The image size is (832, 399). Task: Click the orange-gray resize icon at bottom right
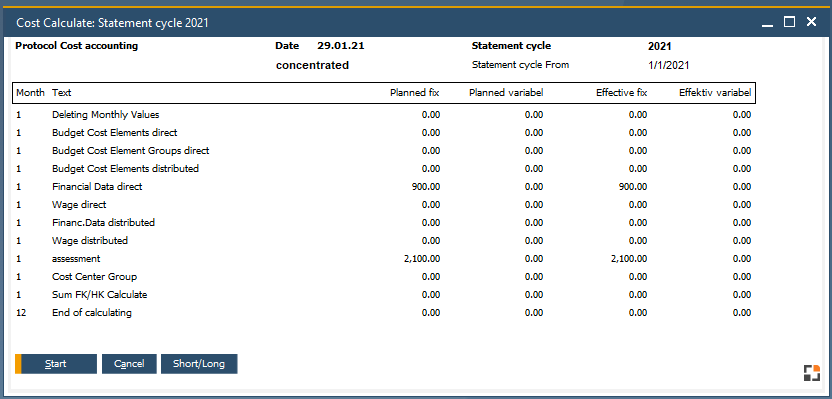(x=811, y=373)
